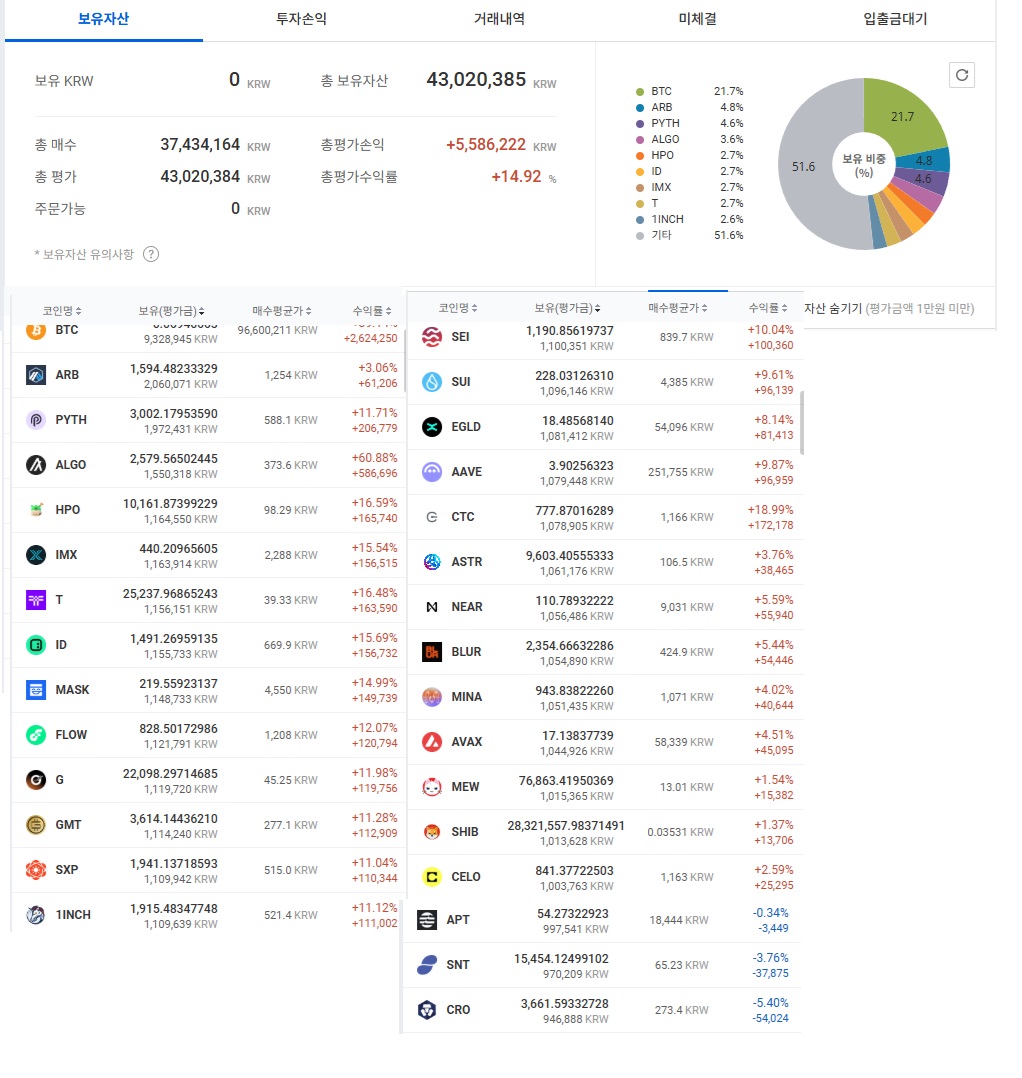Click the right table scrollbar
Screen dimensions: 1022x1078
tap(802, 423)
